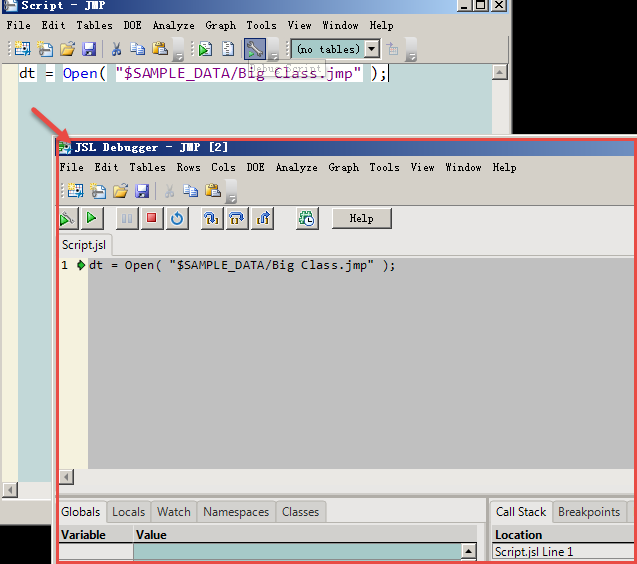
Task: Open Cols menu in JSL Debugger
Action: (223, 167)
